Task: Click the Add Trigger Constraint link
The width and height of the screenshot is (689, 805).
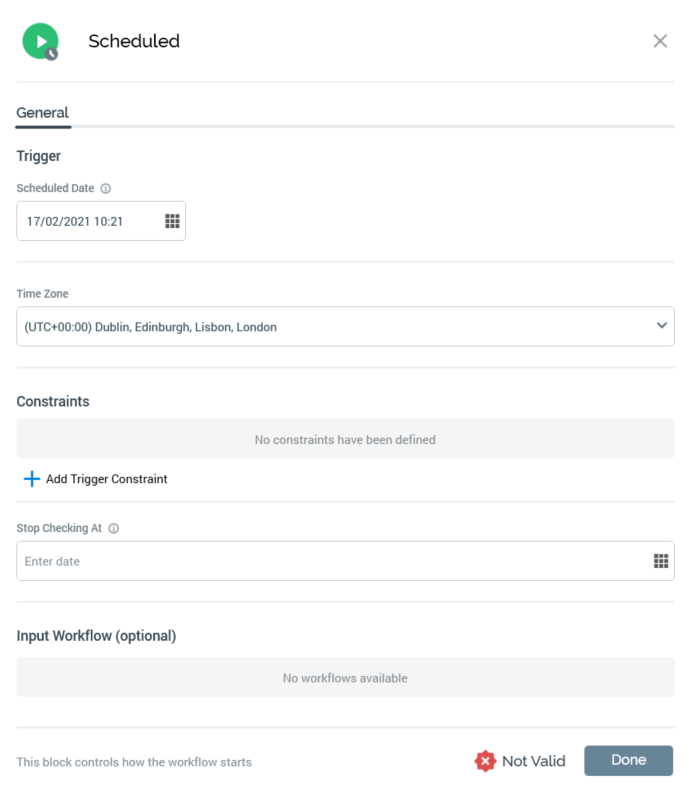Action: point(107,479)
